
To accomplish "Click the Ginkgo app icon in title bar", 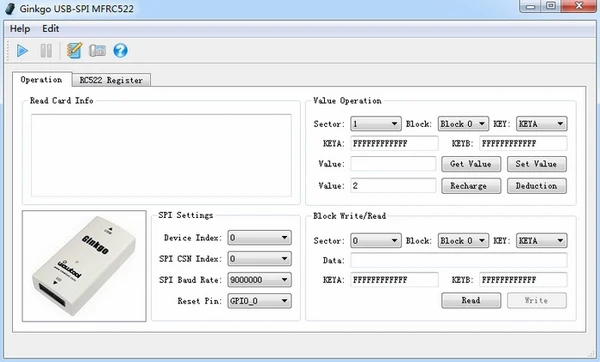I will pyautogui.click(x=11, y=8).
